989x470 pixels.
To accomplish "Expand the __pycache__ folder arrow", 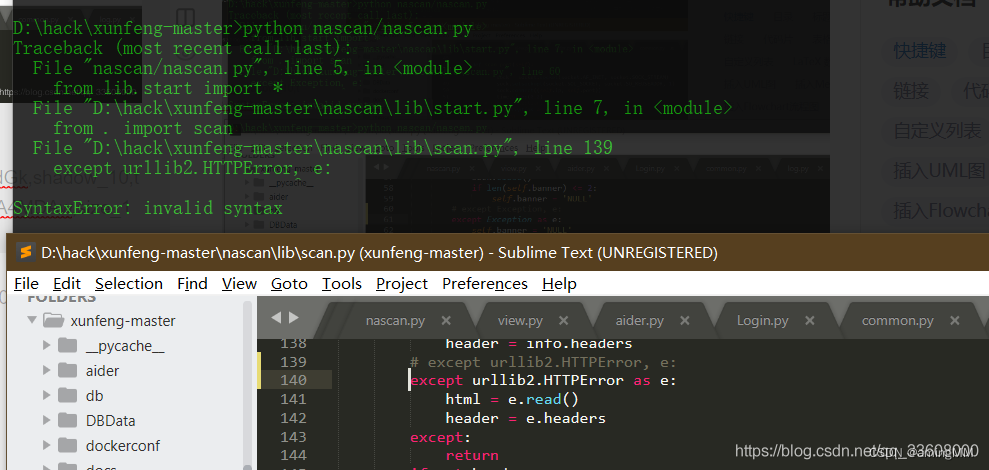I will click(x=47, y=346).
